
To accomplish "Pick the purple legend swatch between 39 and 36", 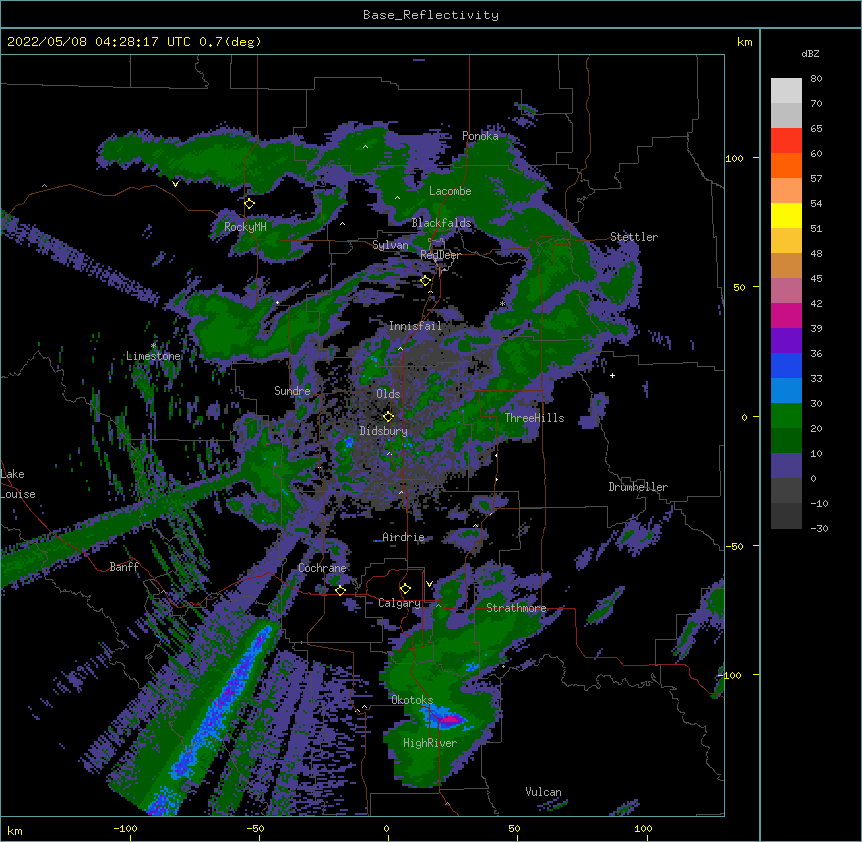I will pyautogui.click(x=786, y=341).
